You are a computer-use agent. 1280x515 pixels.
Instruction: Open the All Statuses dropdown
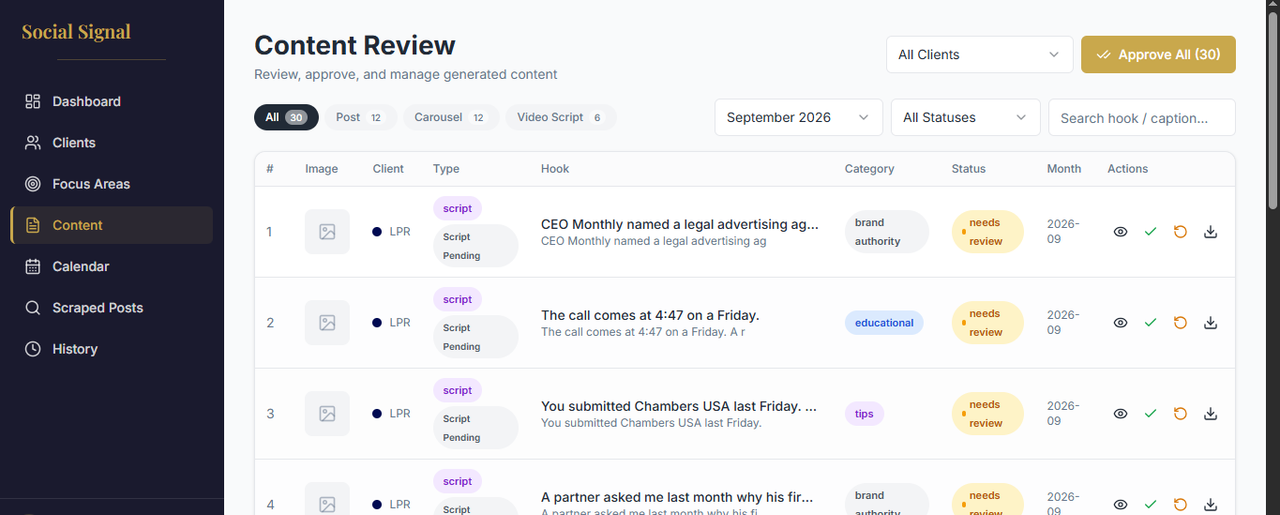(965, 117)
